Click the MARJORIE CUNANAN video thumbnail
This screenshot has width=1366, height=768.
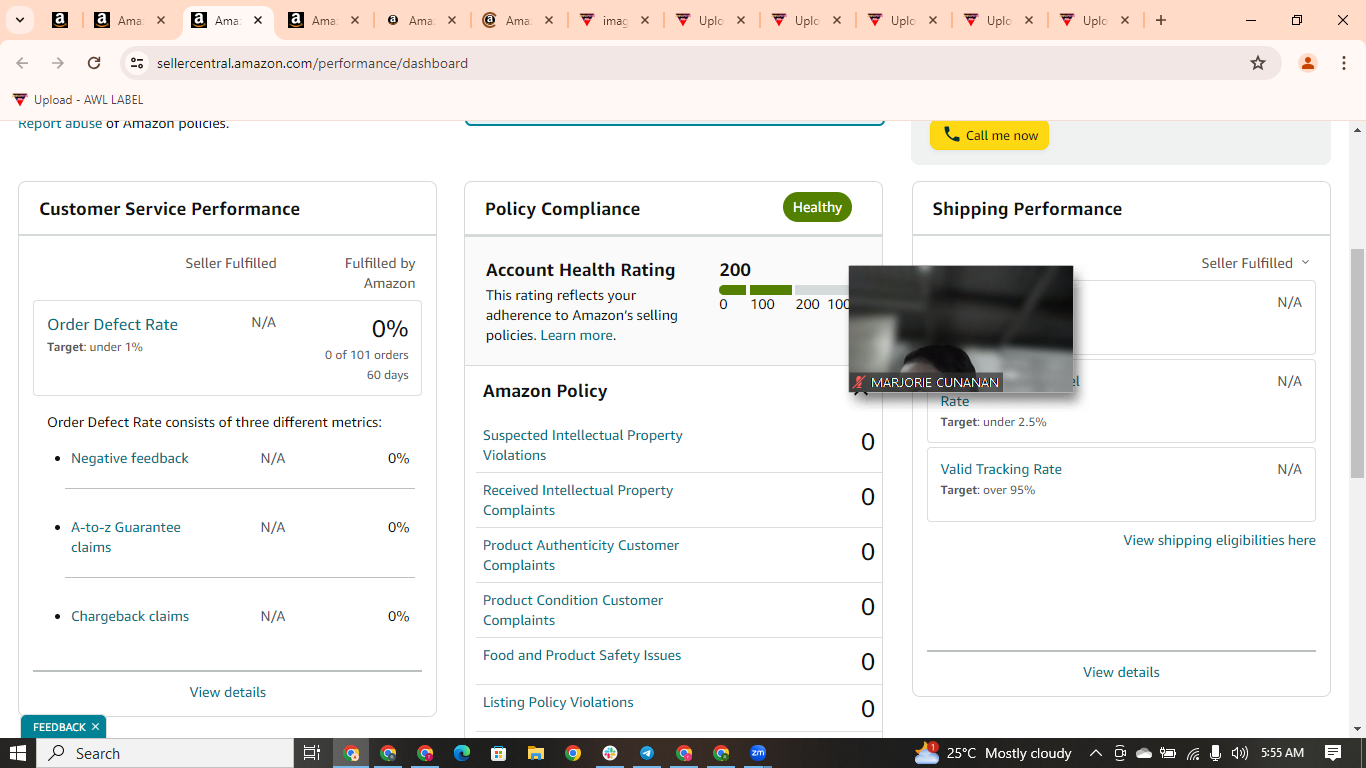(961, 329)
